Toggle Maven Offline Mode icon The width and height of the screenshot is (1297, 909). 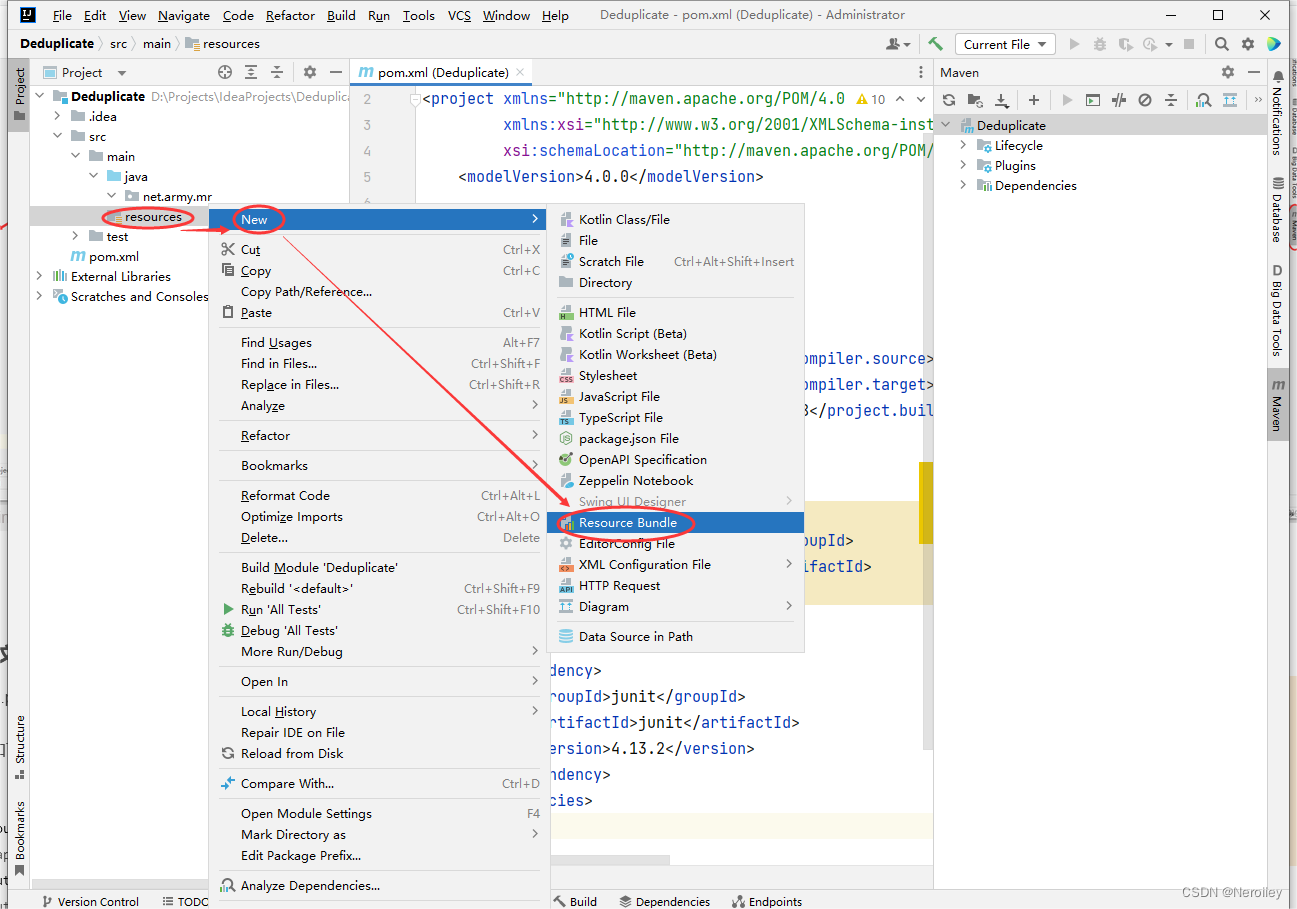coord(1119,100)
